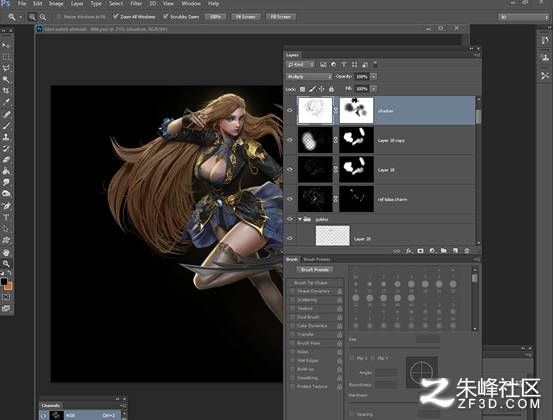
Task: Open the workspace switcher dropdown
Action: tap(523, 17)
